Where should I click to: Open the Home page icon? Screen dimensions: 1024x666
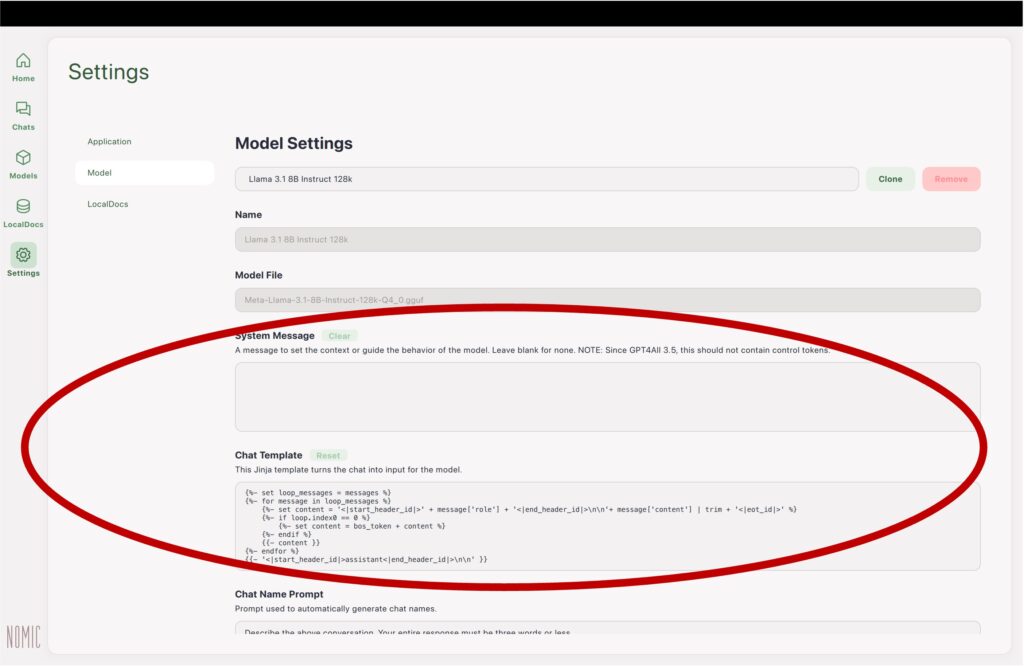coord(23,62)
